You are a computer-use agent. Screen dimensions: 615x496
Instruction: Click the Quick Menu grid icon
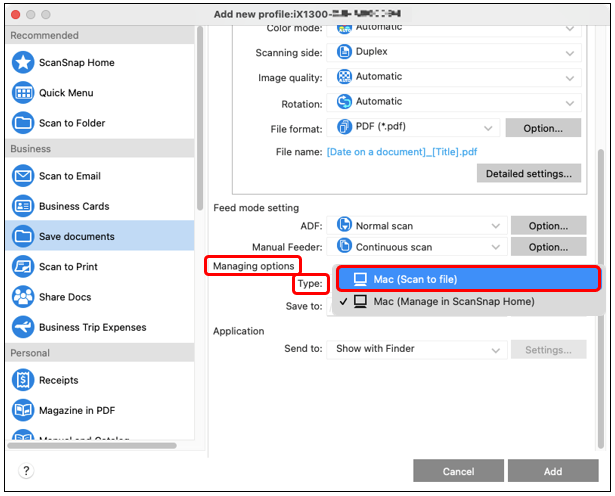click(x=23, y=93)
